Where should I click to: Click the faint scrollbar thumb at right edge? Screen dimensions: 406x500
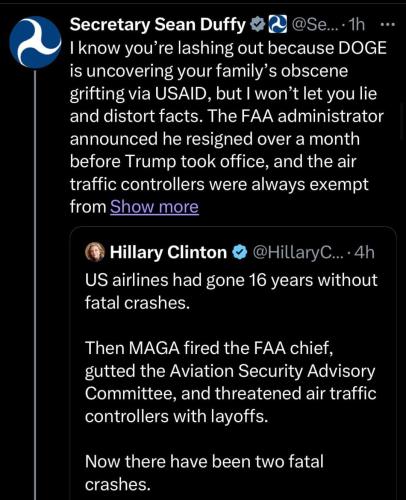coord(403,122)
